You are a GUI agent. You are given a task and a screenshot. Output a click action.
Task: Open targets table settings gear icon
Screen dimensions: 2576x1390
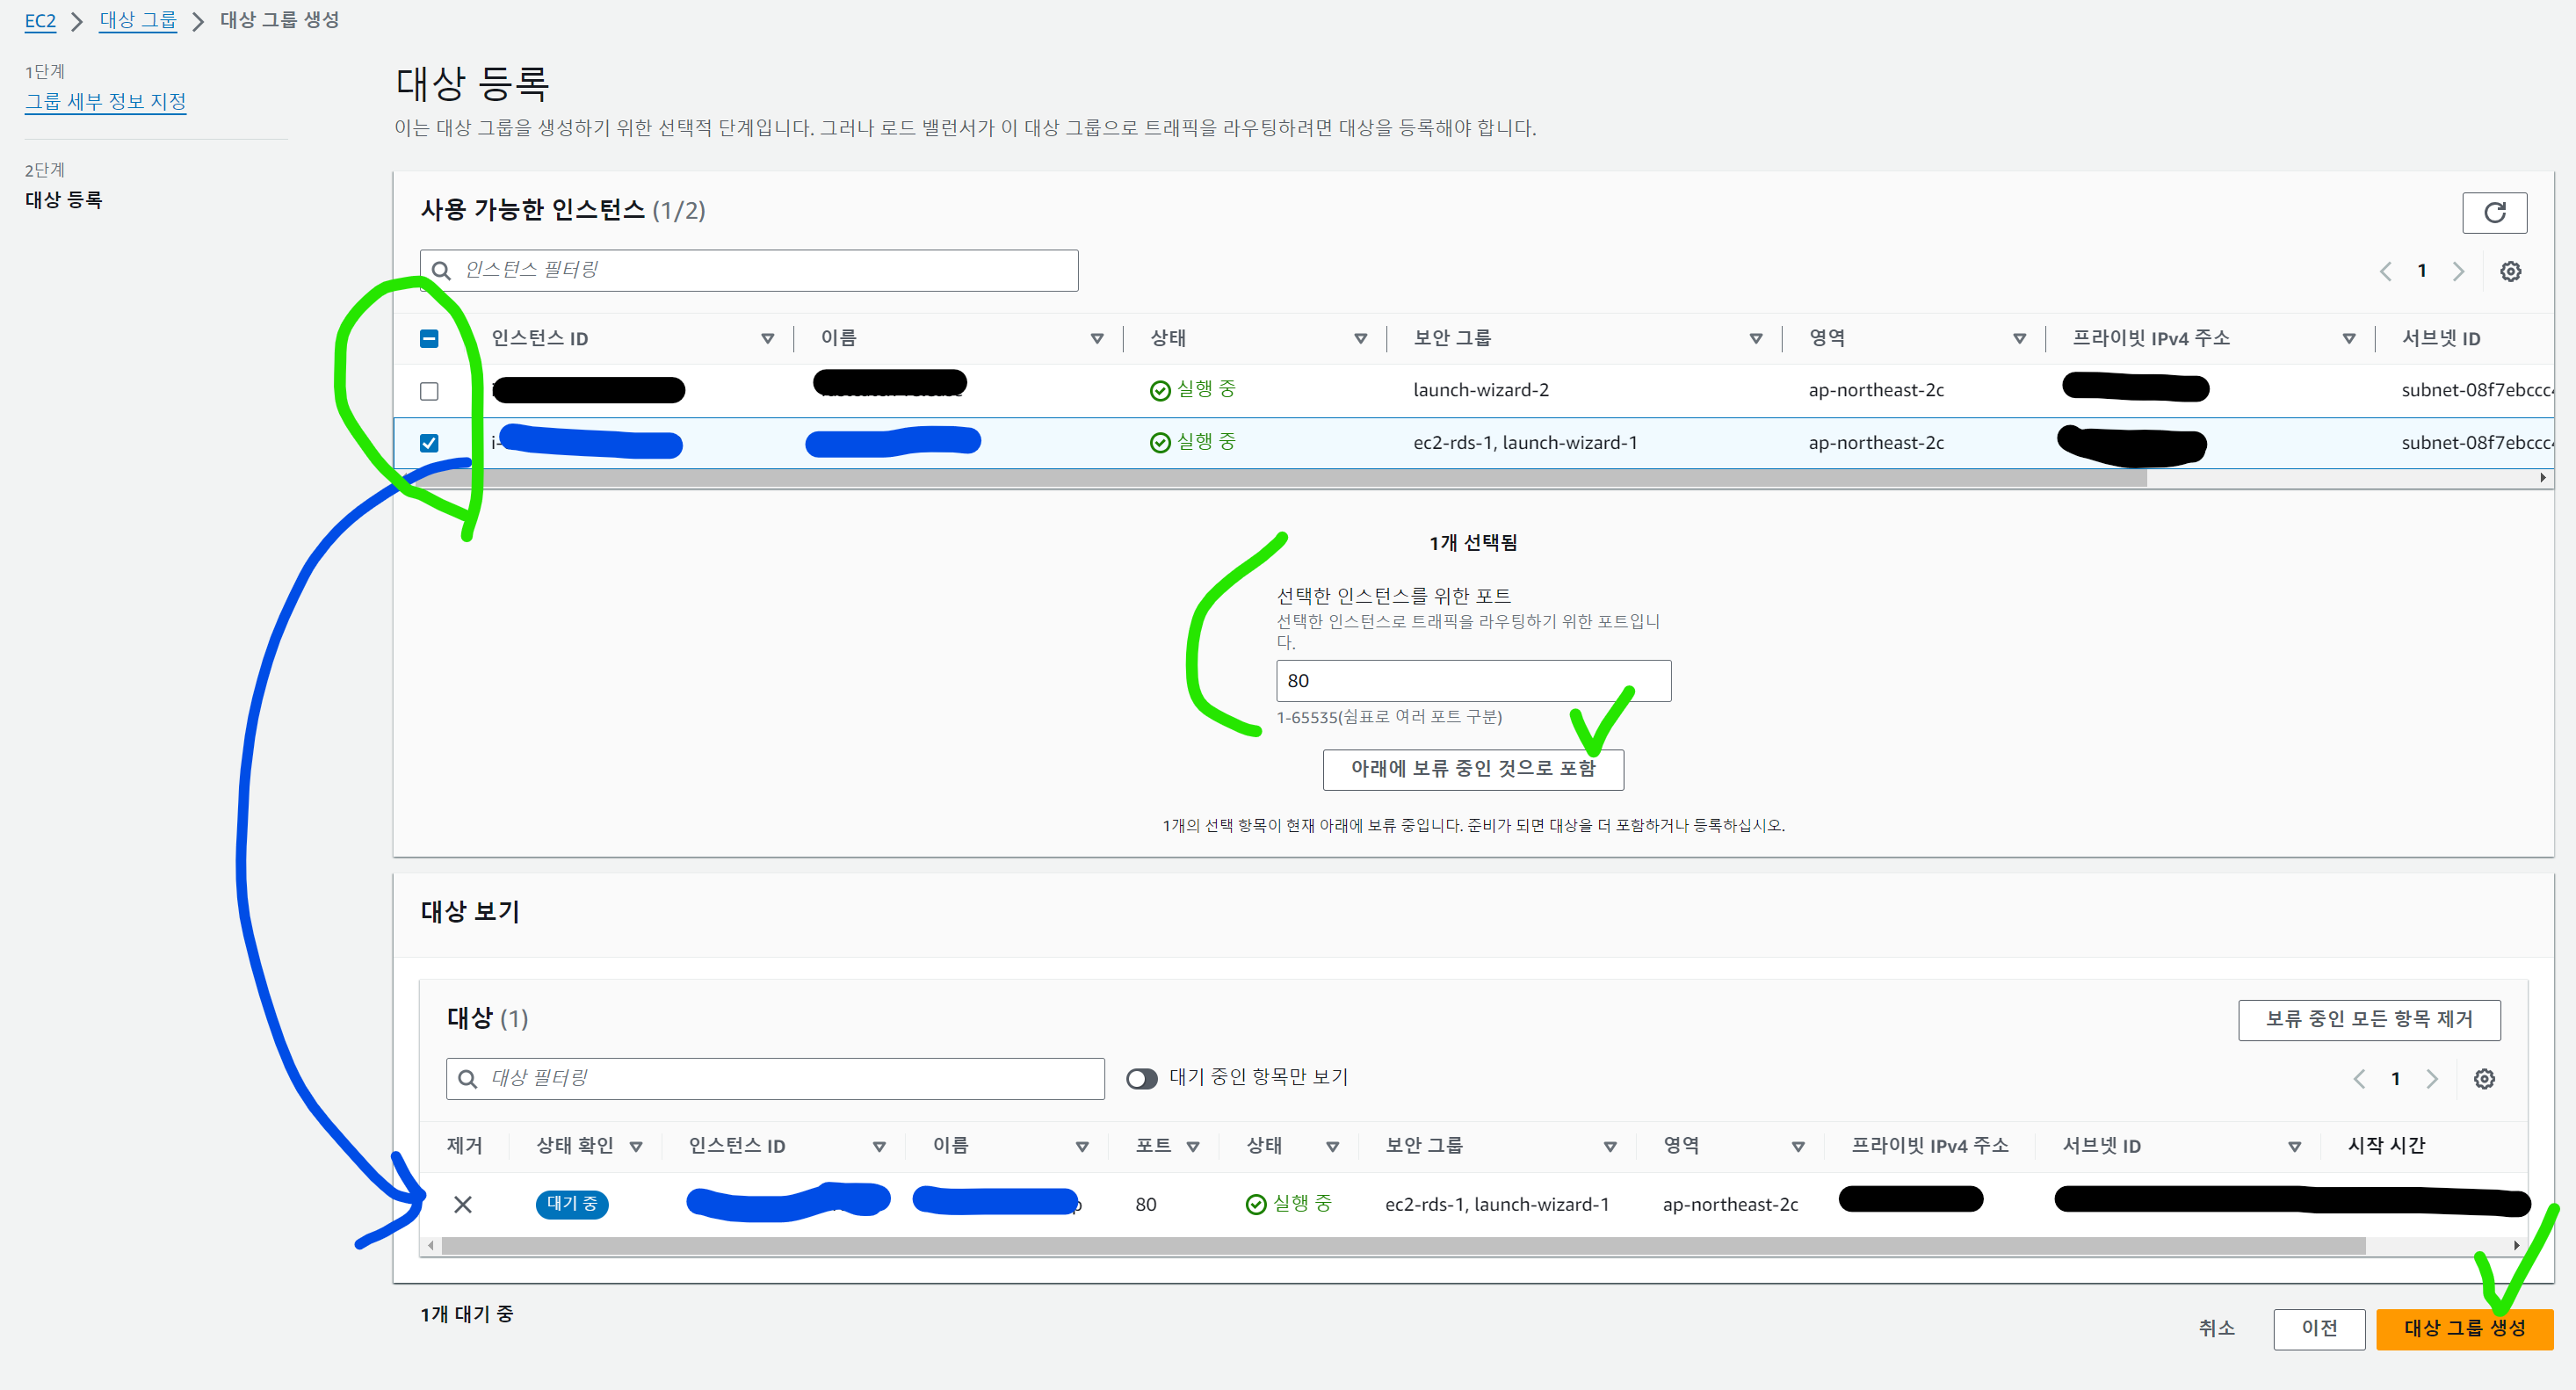coord(2483,1079)
